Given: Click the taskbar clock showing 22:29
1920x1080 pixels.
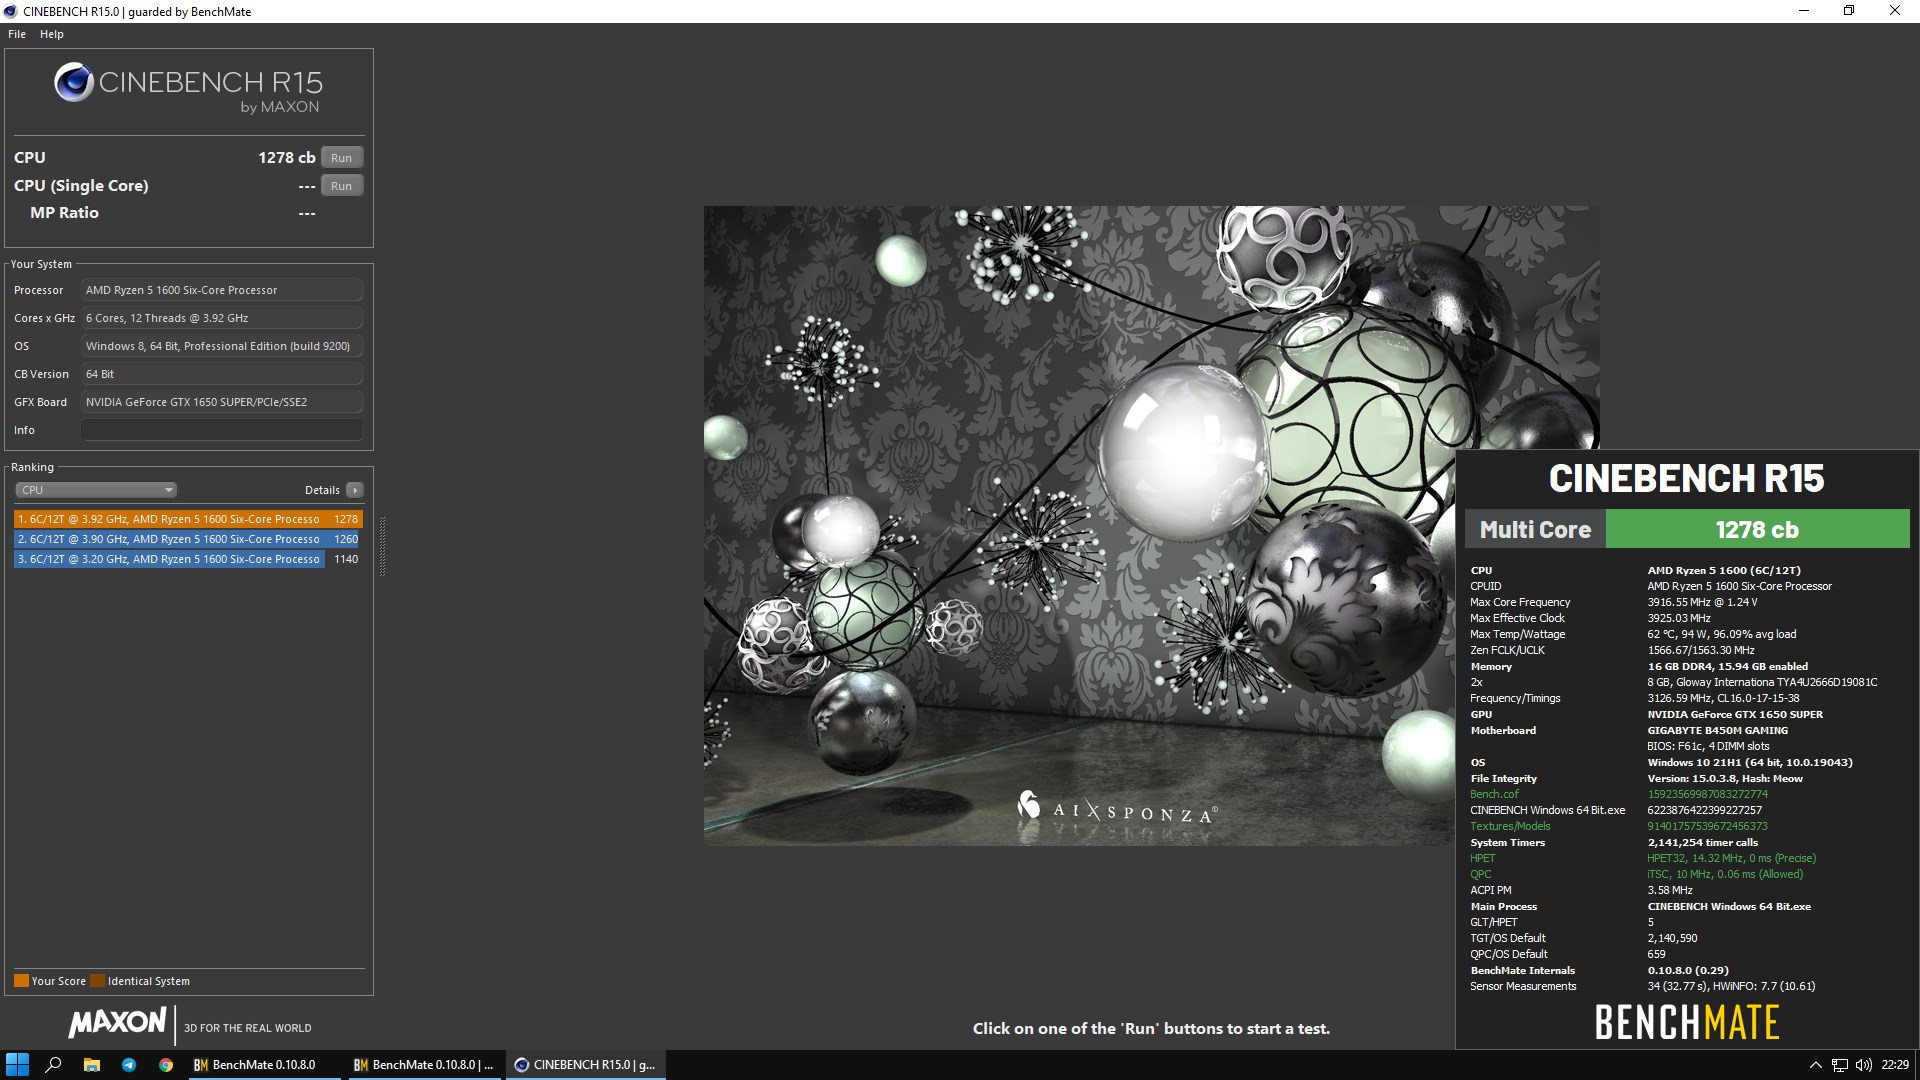Looking at the screenshot, I should click(x=1895, y=1065).
